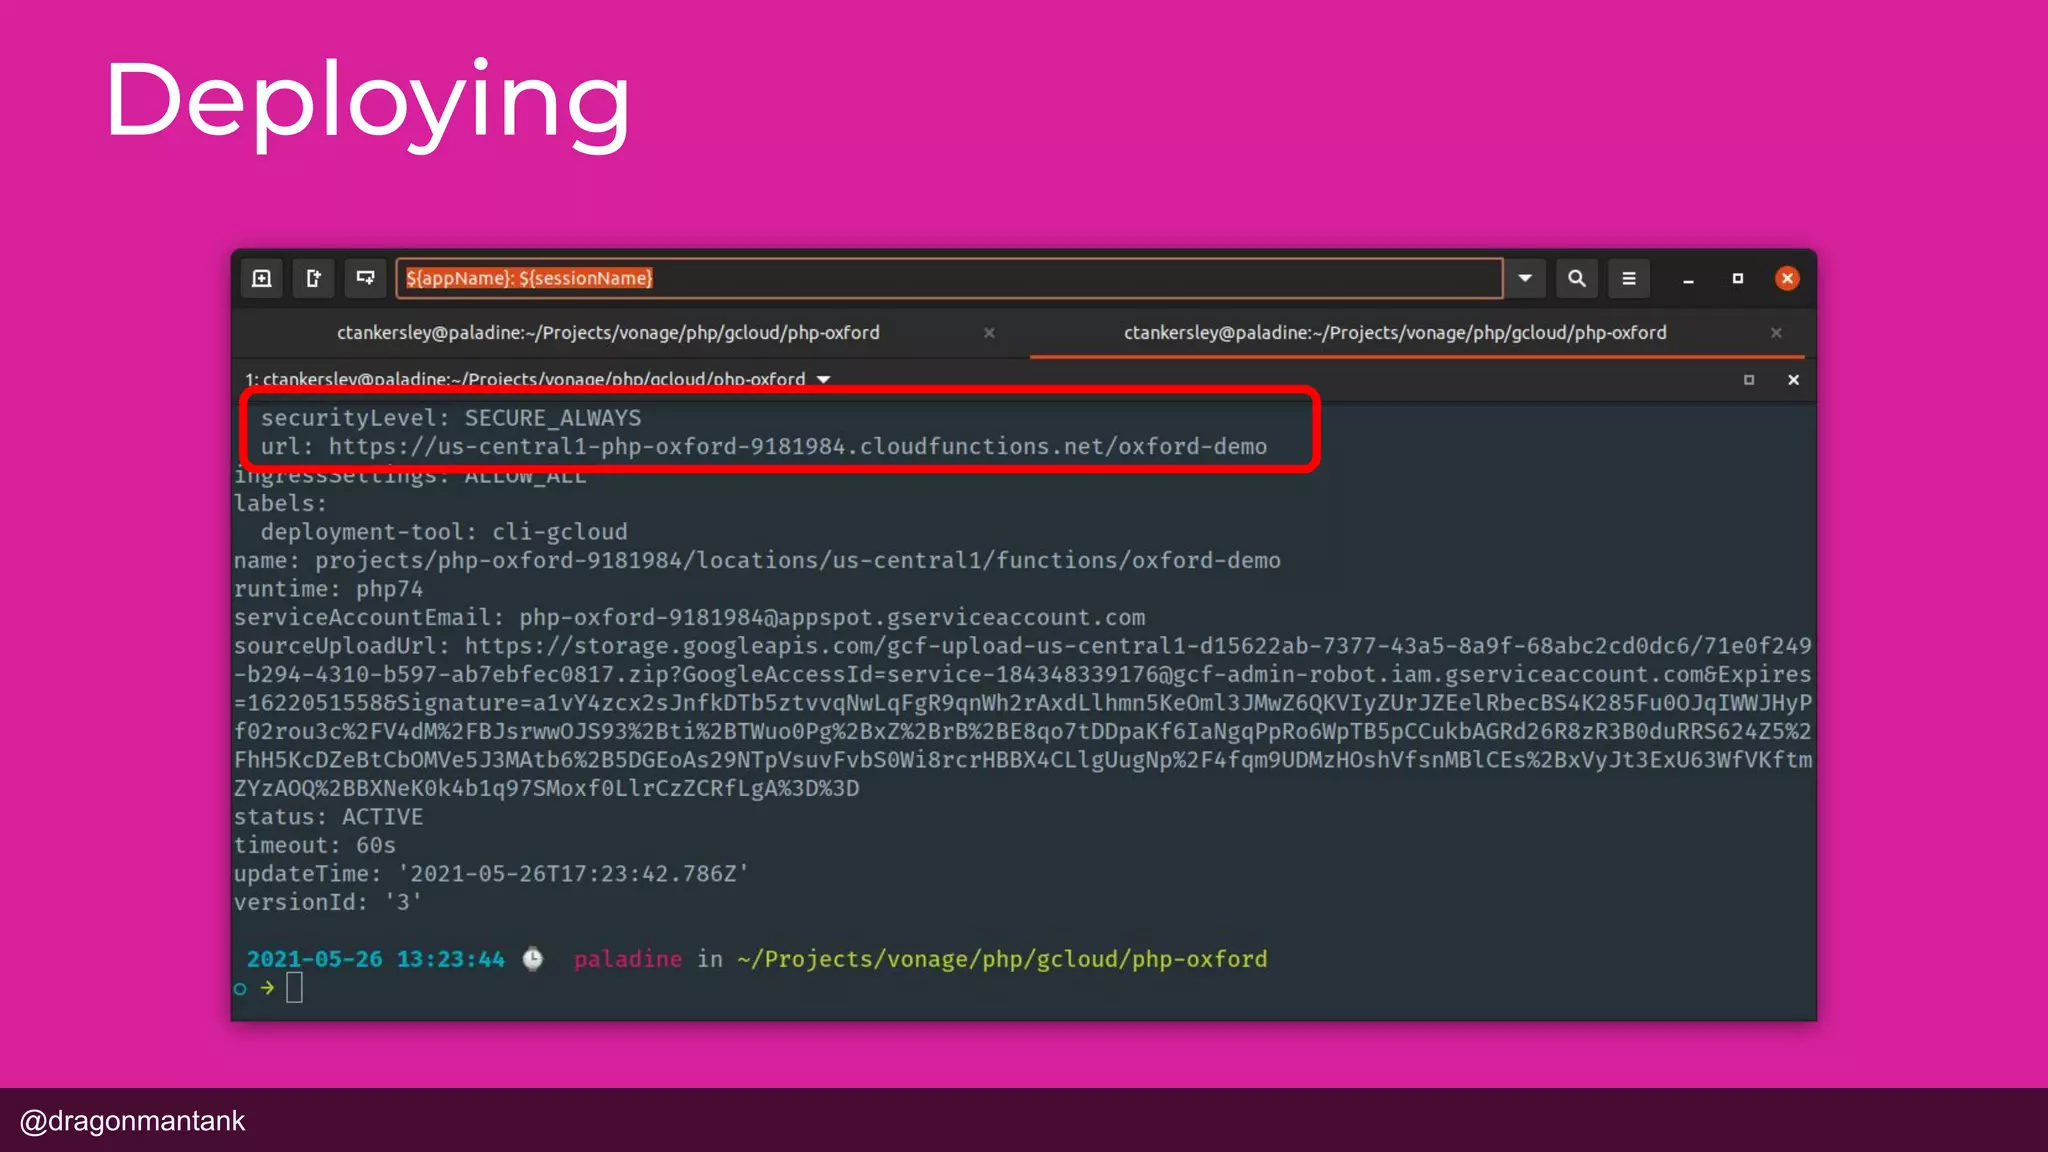
Task: Expand the session name dropdown arrow
Action: pyautogui.click(x=1525, y=278)
